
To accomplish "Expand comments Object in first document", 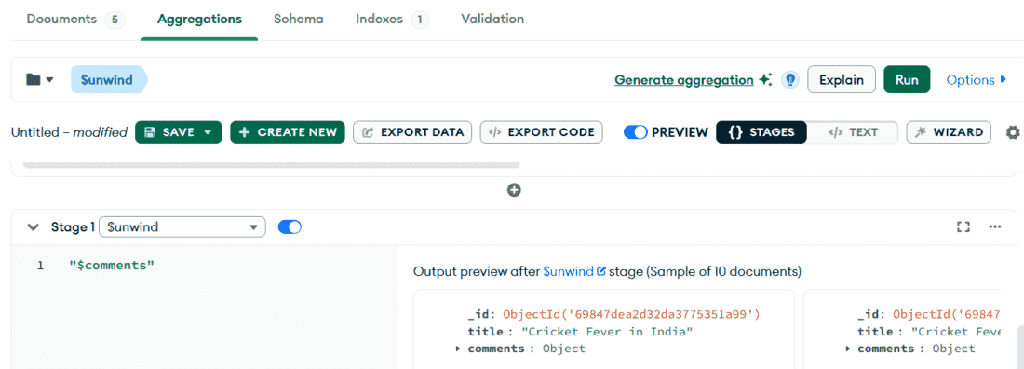I will pos(458,349).
